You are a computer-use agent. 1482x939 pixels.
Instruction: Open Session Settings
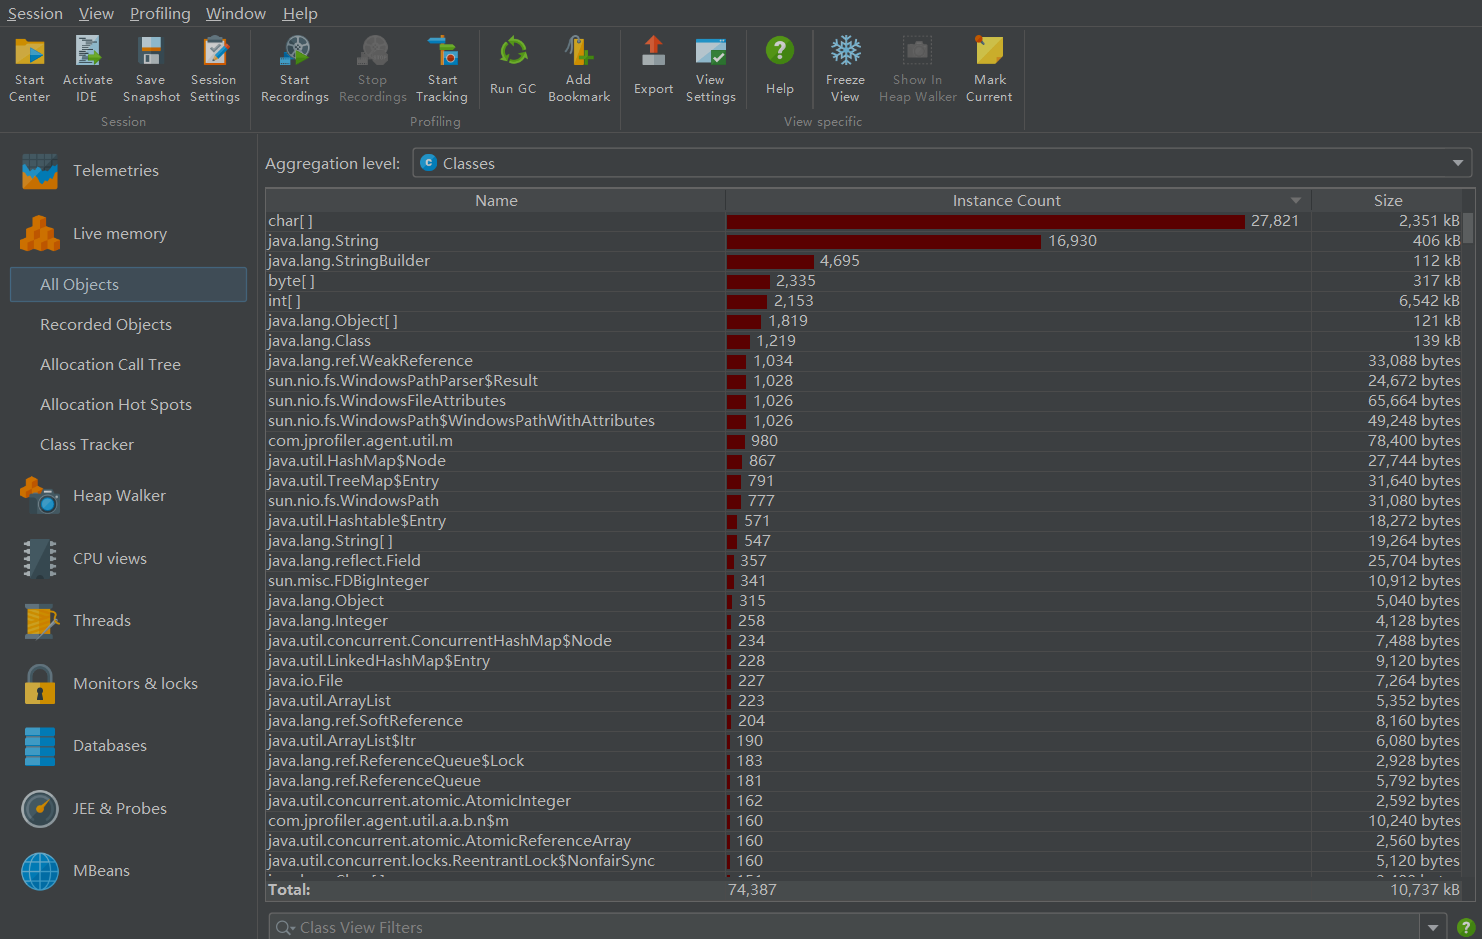215,69
